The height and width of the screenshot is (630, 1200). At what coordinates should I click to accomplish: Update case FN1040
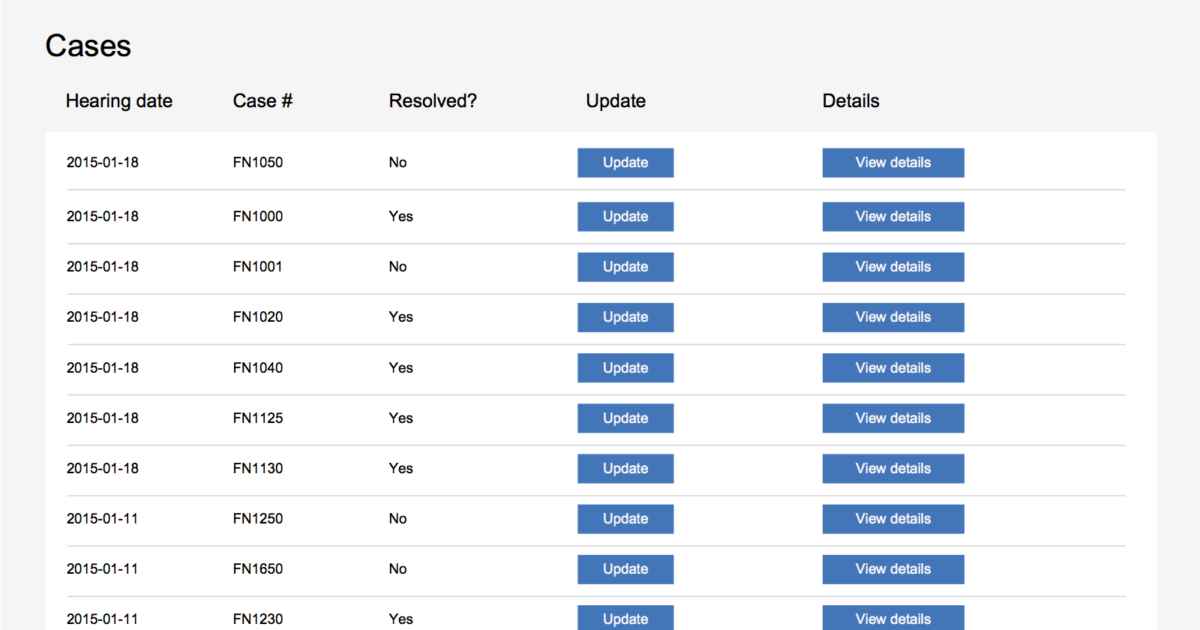(x=625, y=368)
